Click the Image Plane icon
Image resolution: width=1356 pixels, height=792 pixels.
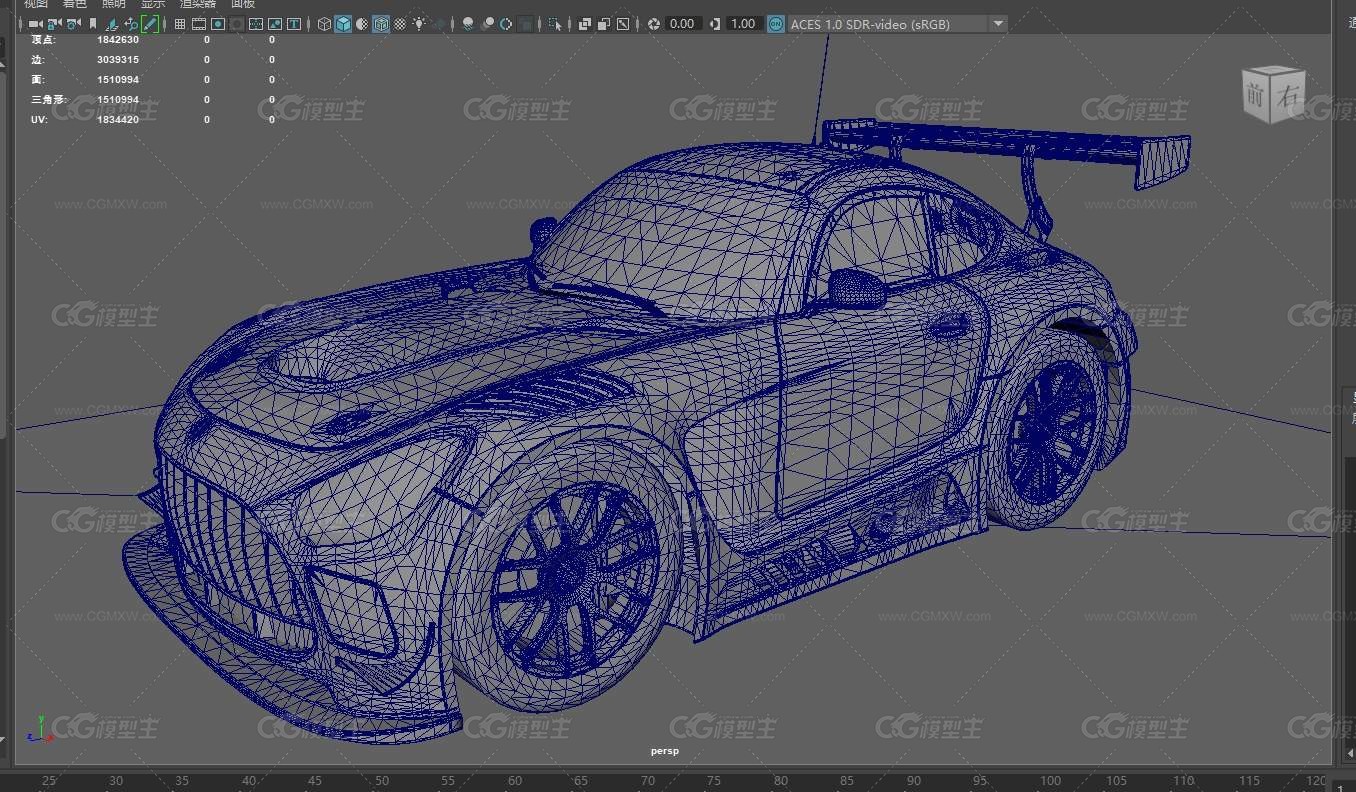[x=111, y=24]
